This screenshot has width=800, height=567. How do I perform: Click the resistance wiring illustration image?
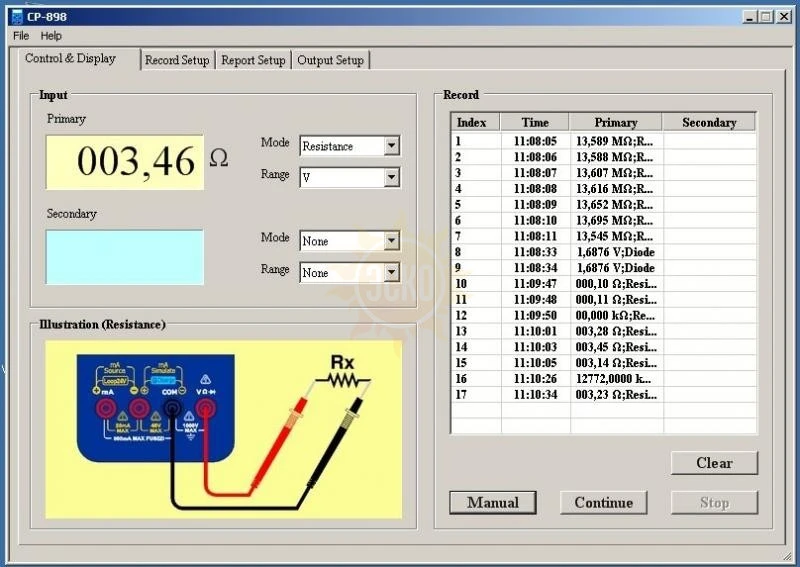pyautogui.click(x=223, y=430)
